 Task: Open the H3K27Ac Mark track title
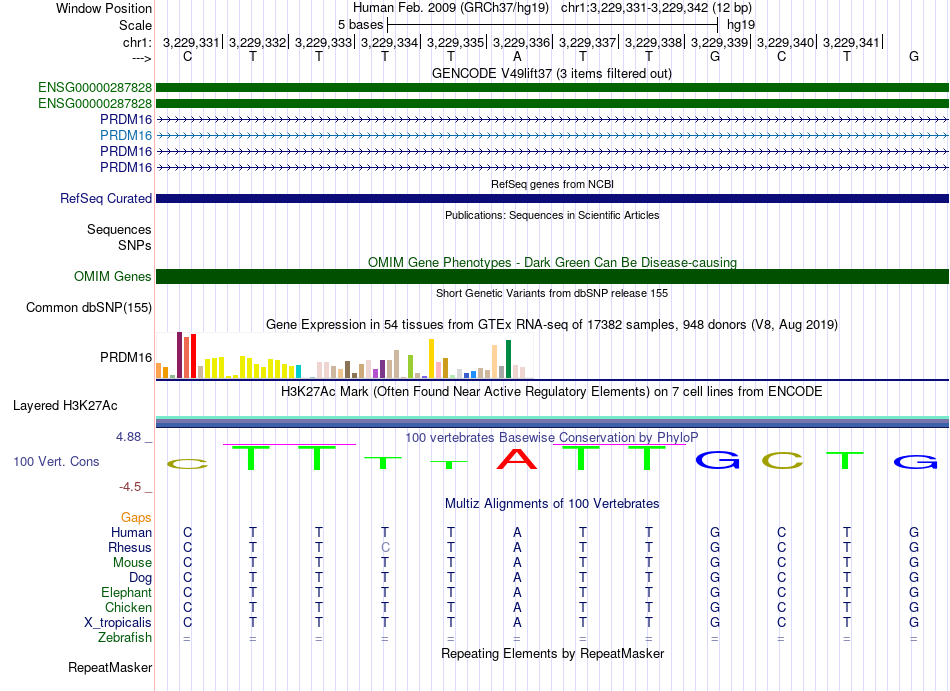(552, 391)
